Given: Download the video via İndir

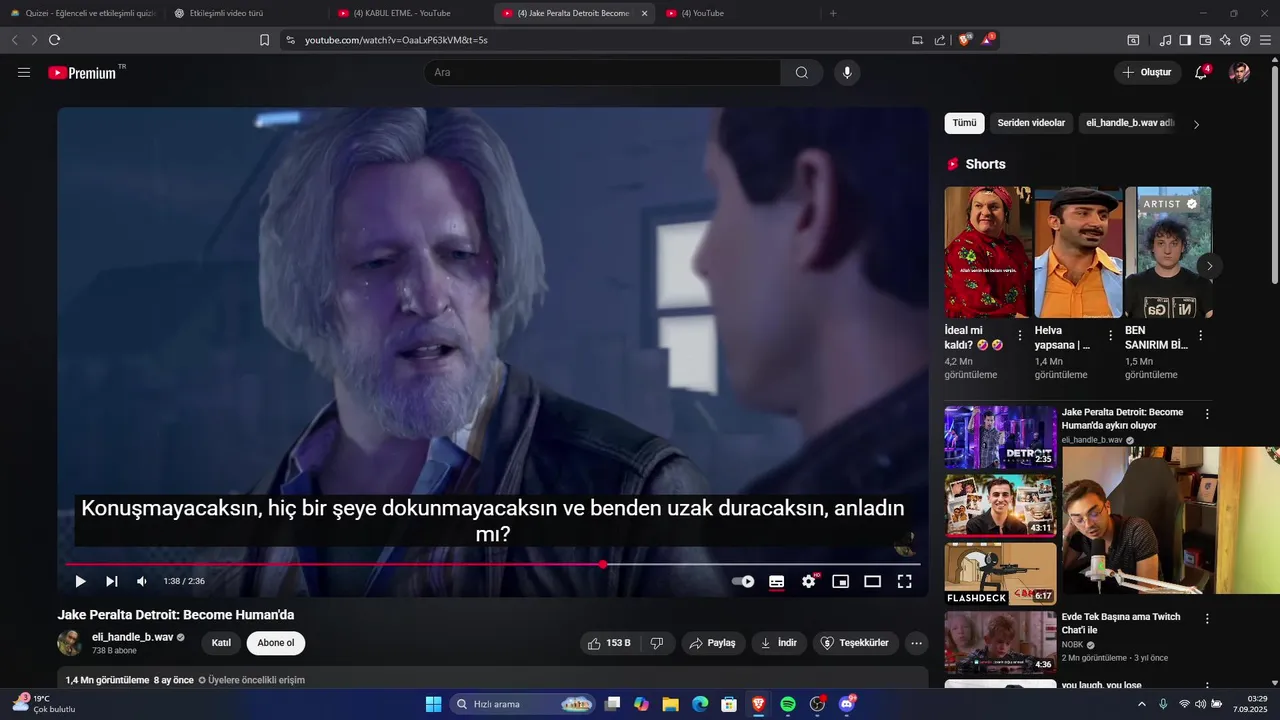Looking at the screenshot, I should (779, 643).
